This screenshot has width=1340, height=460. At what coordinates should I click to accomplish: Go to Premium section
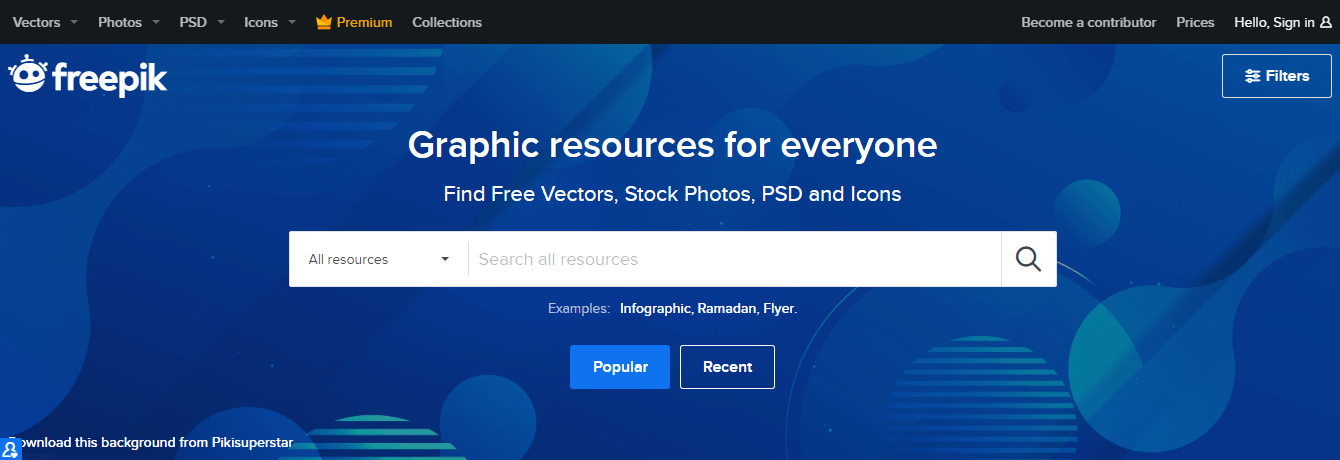click(354, 22)
